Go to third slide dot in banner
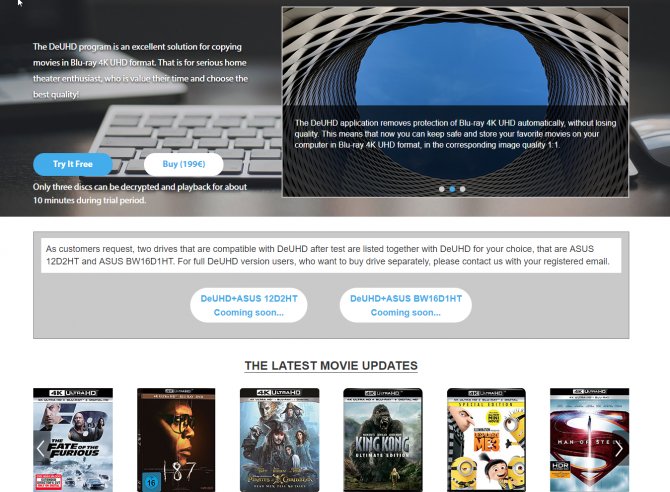The height and width of the screenshot is (492, 670). point(463,189)
